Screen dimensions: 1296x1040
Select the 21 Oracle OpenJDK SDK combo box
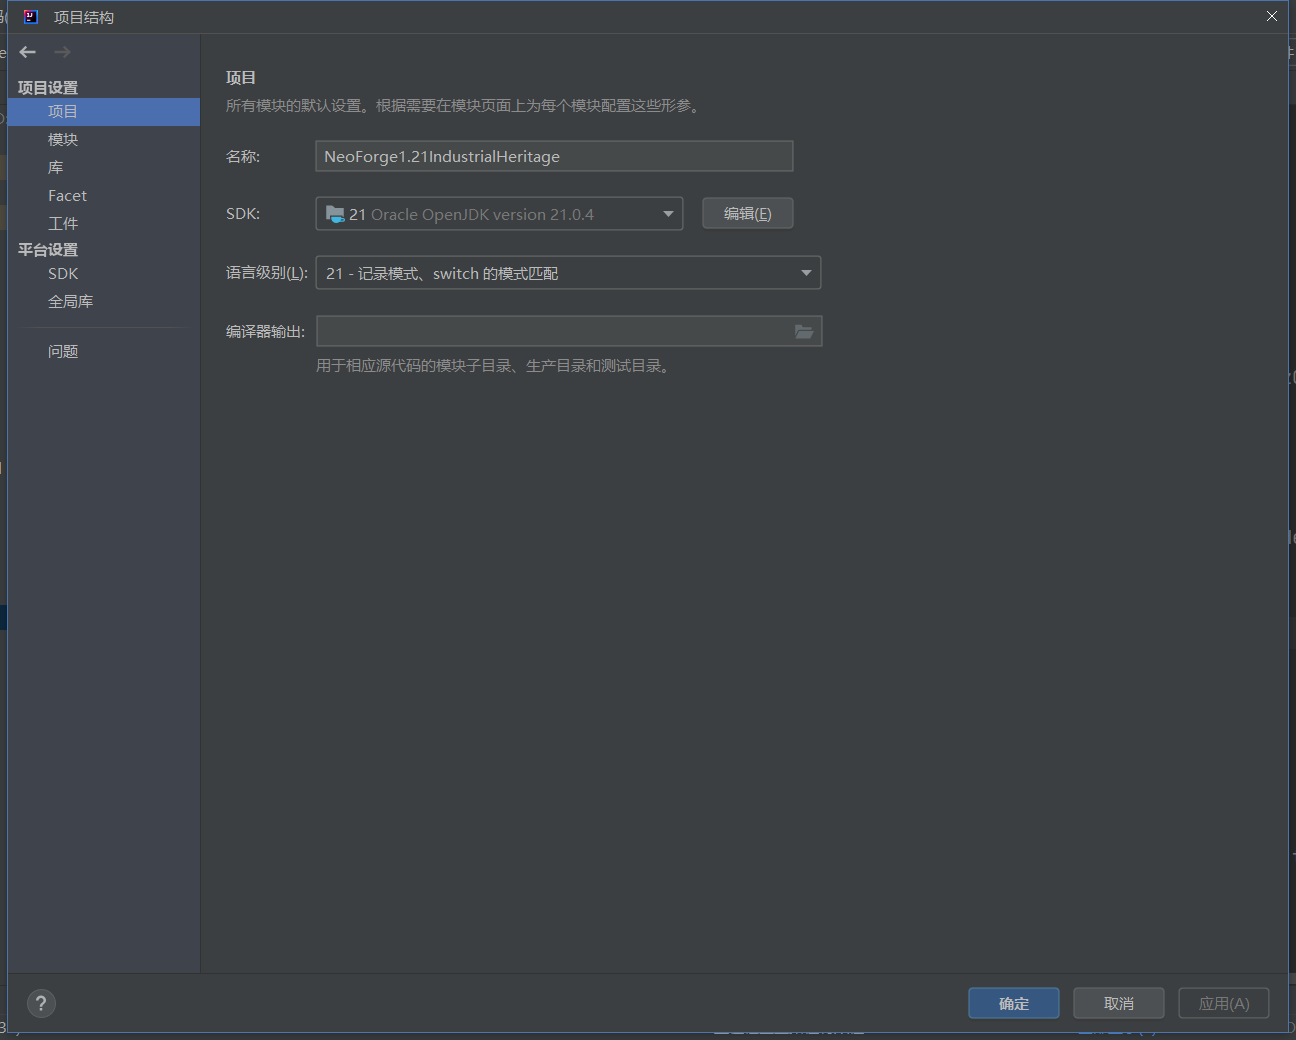coord(490,214)
